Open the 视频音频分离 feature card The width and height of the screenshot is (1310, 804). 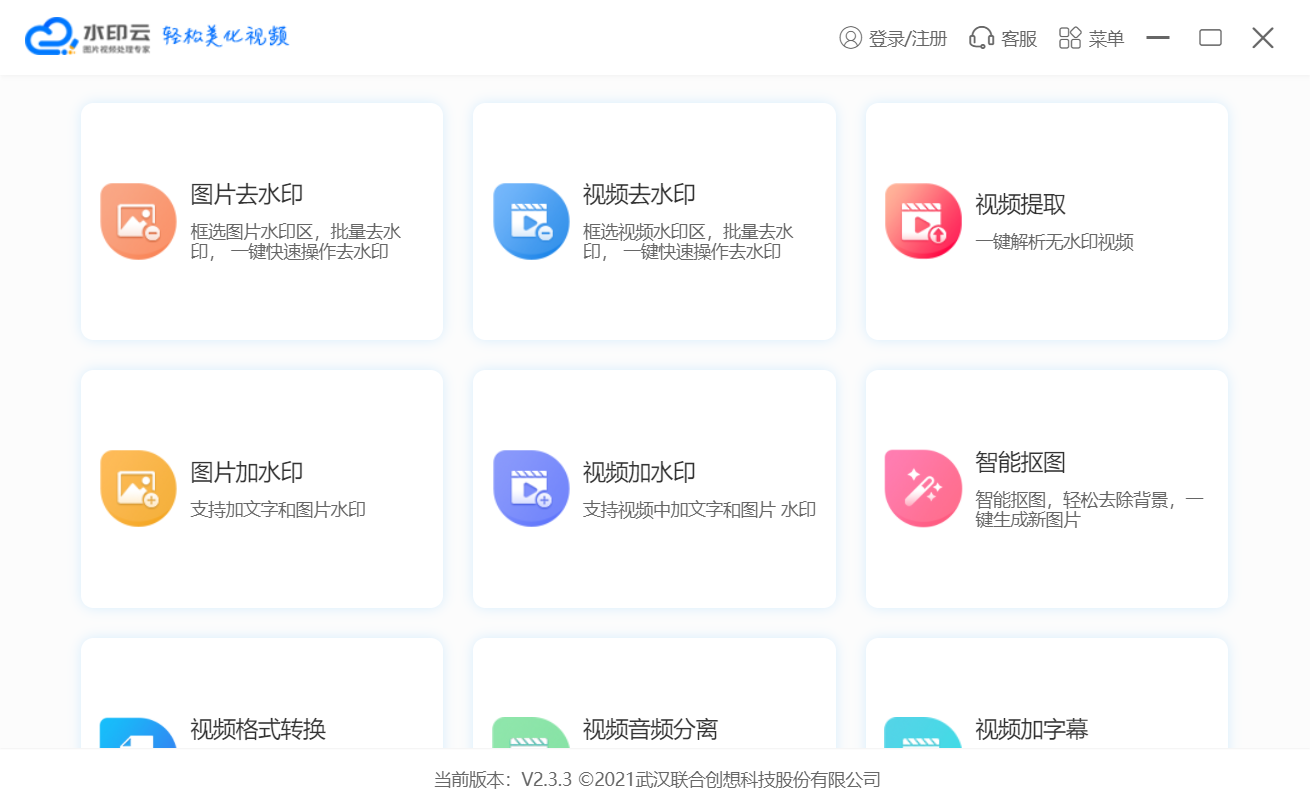pos(654,700)
